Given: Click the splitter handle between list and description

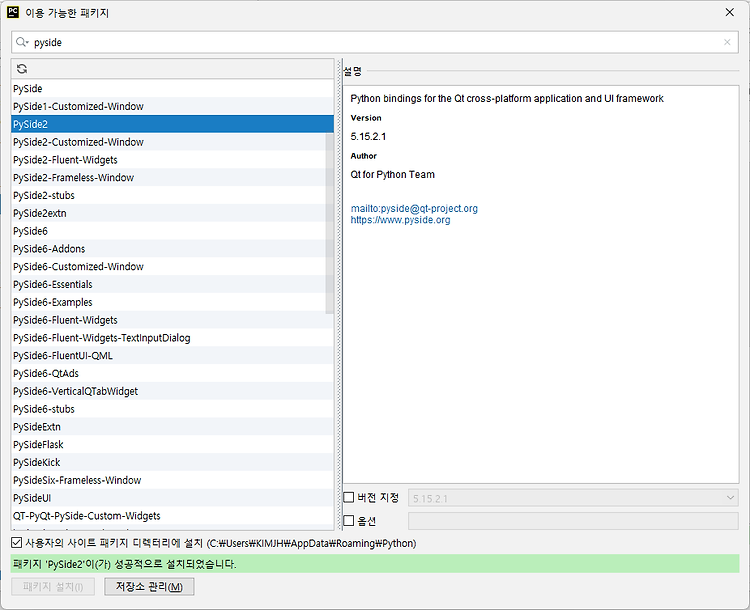Looking at the screenshot, I should tap(339, 294).
